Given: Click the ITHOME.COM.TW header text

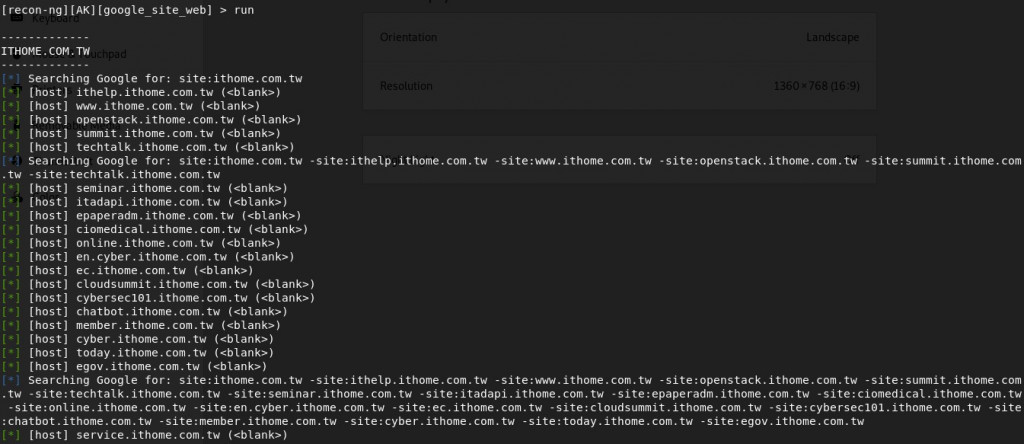Looking at the screenshot, I should coord(46,50).
